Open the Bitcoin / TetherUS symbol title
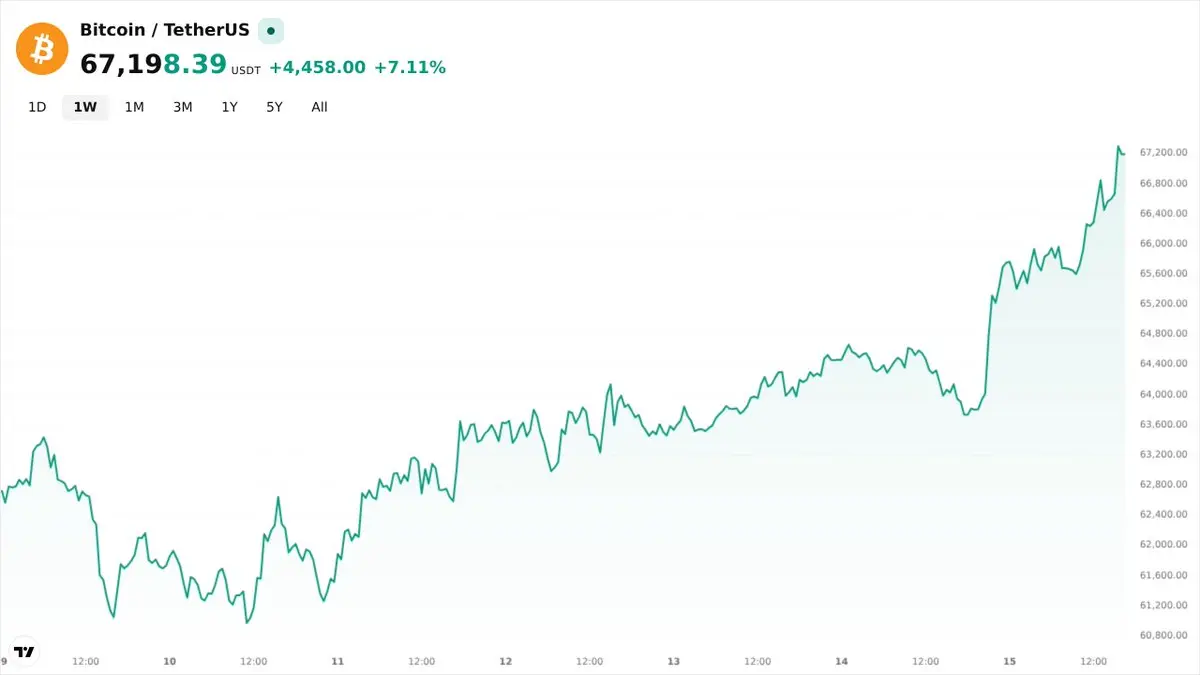This screenshot has height=675, width=1200. coord(165,30)
